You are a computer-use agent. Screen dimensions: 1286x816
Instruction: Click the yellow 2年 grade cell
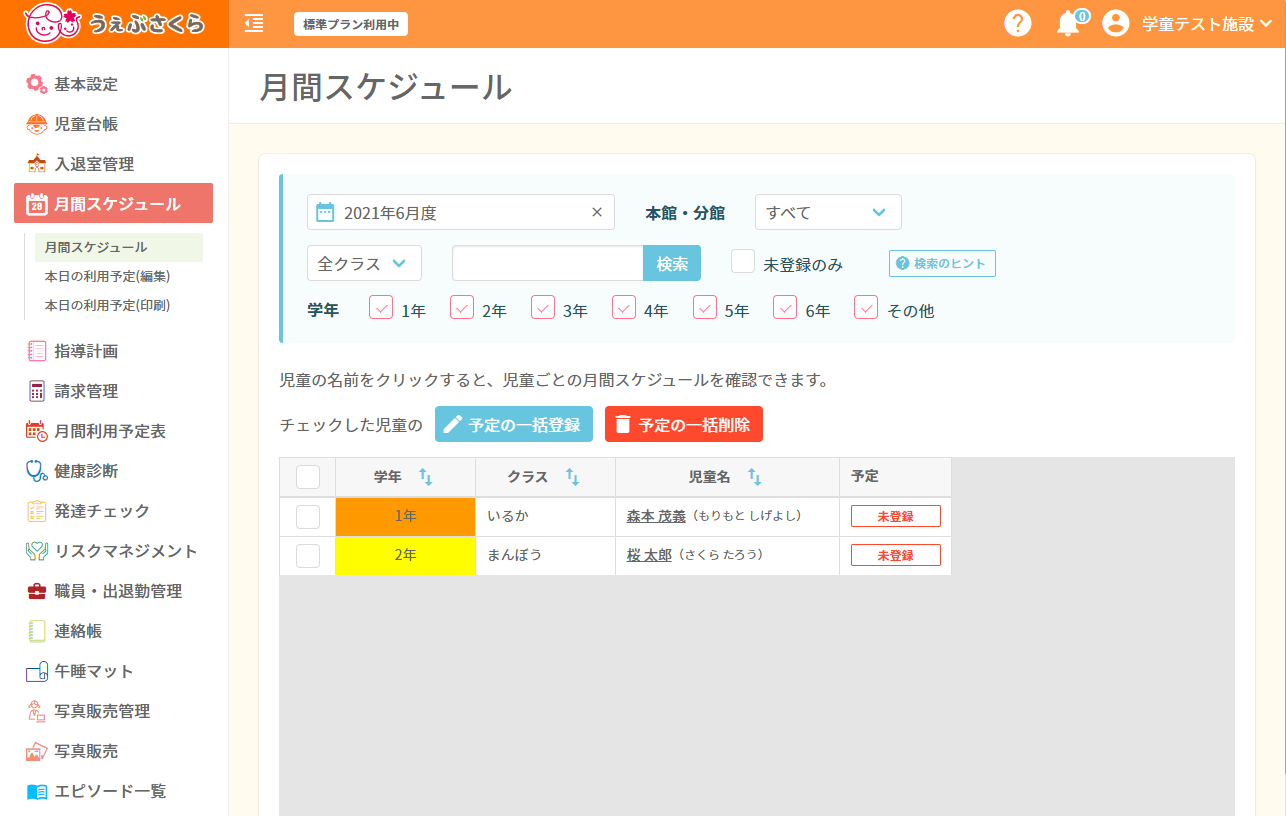(x=405, y=556)
